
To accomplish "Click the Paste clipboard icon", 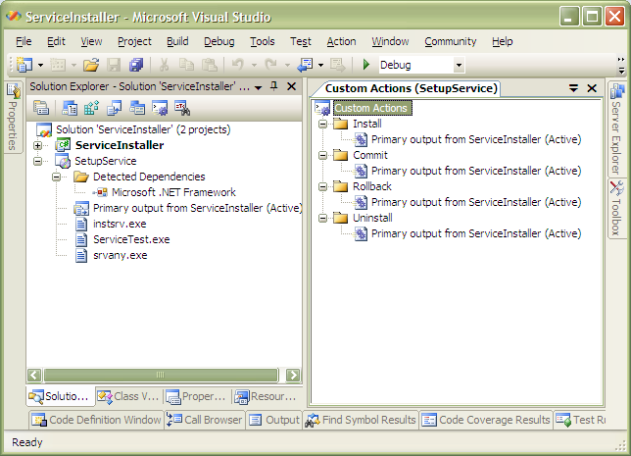I will point(210,65).
